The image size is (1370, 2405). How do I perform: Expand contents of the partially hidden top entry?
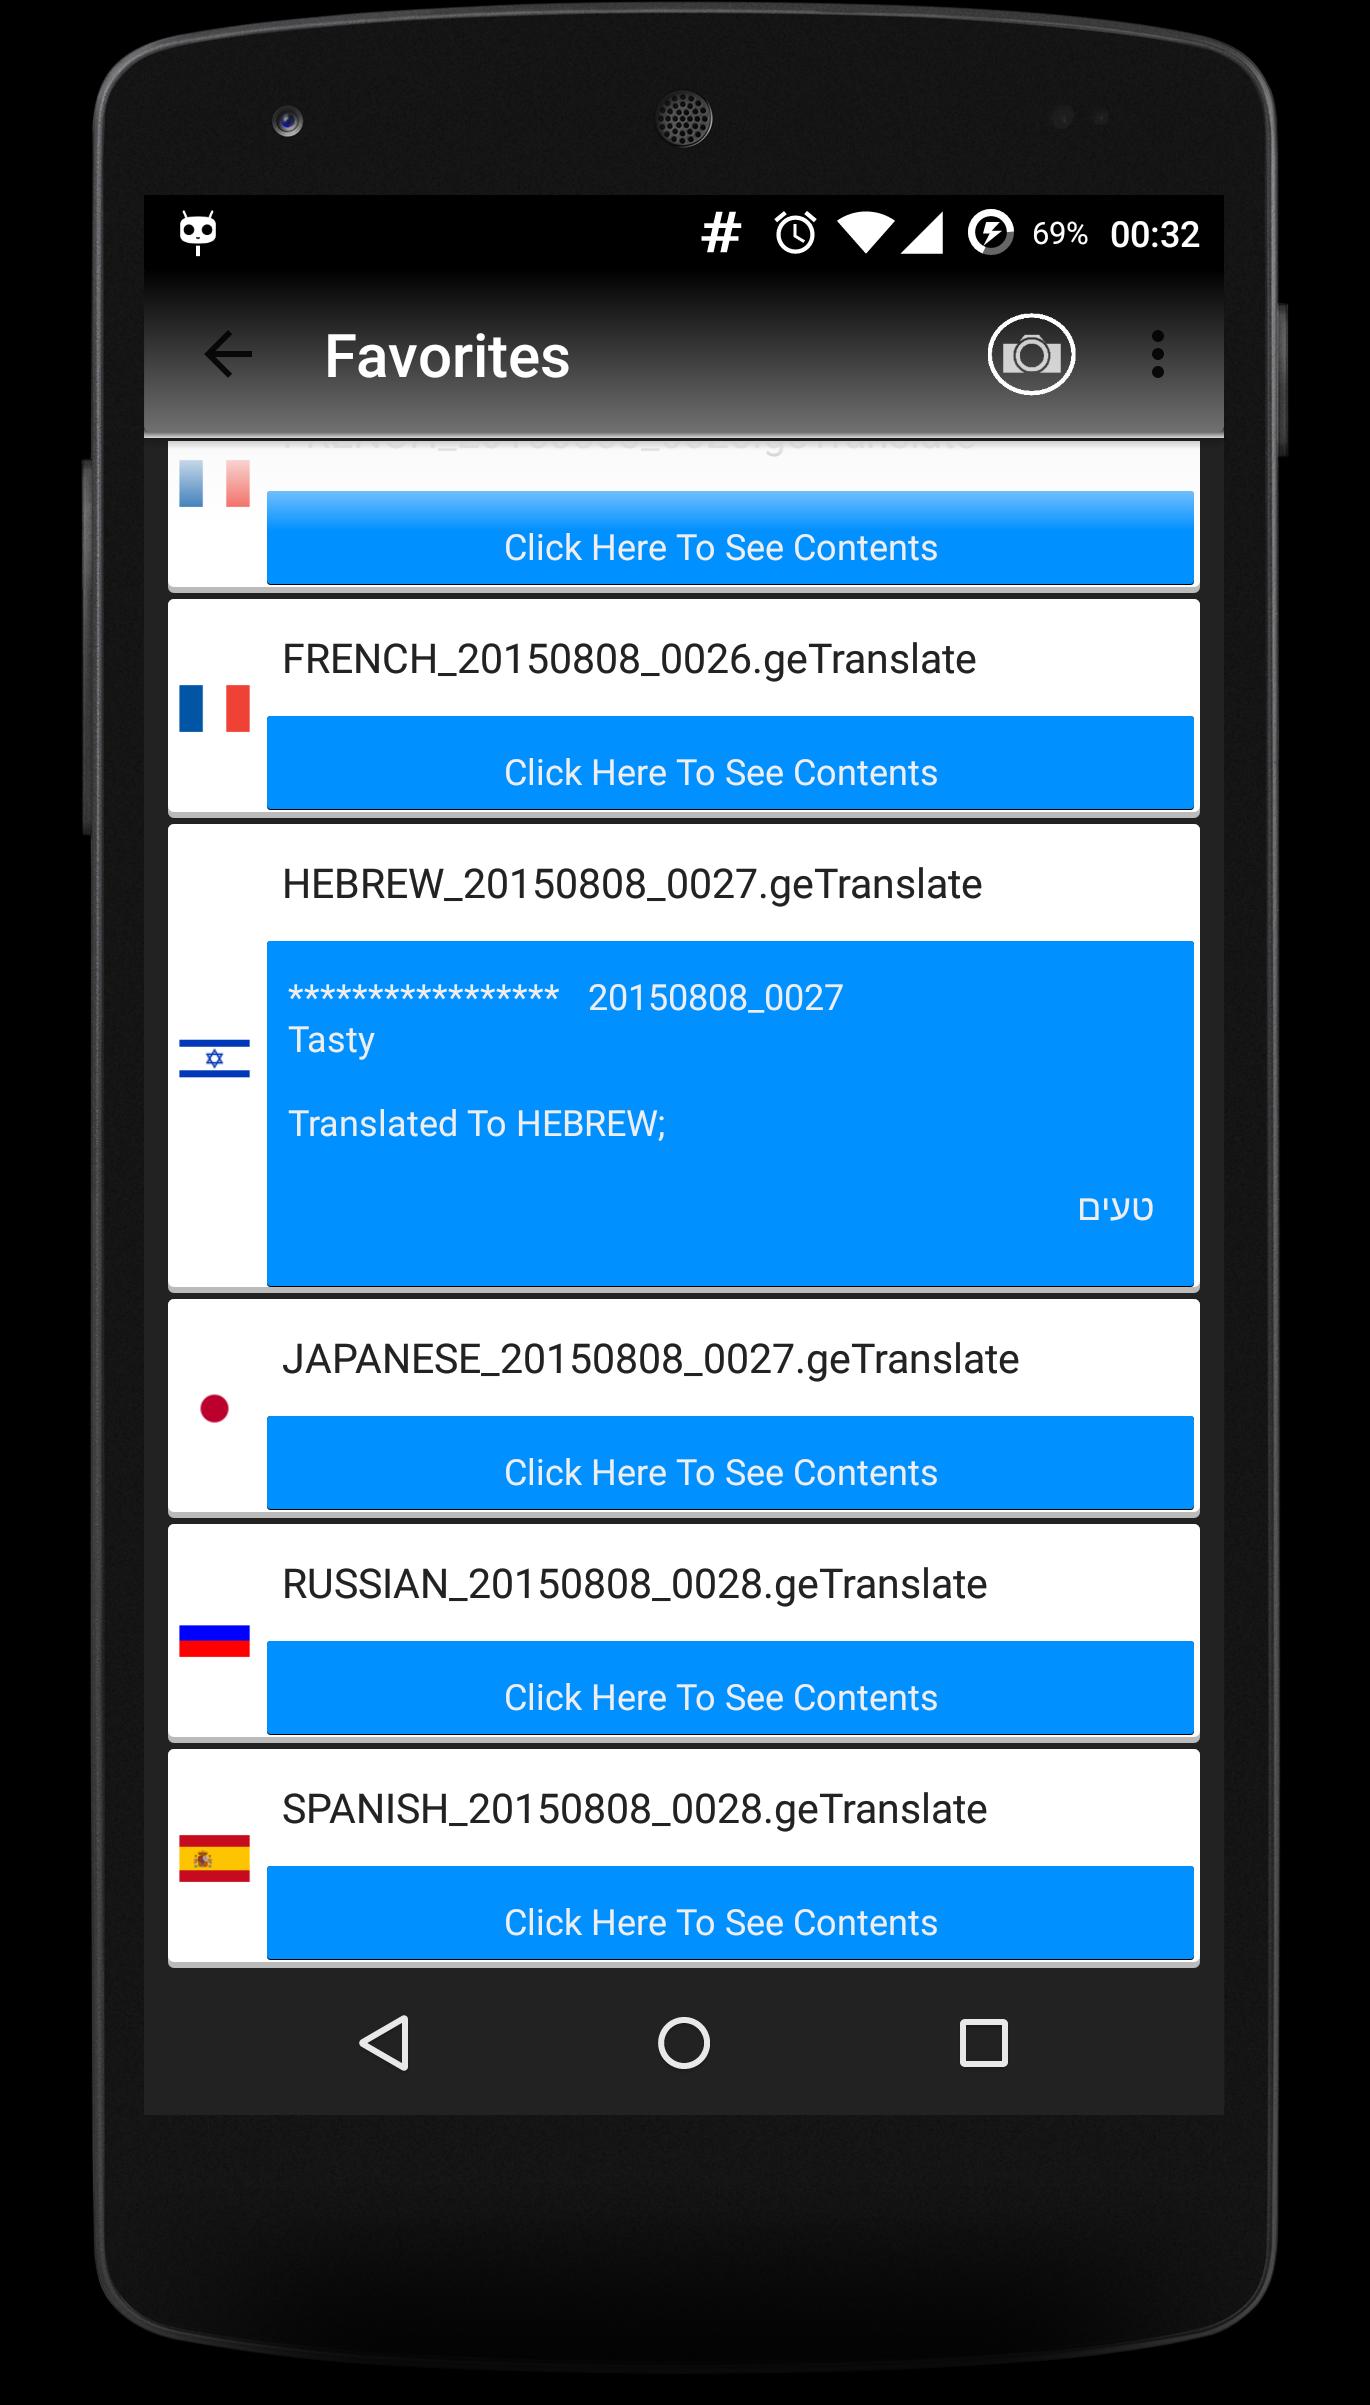(730, 538)
